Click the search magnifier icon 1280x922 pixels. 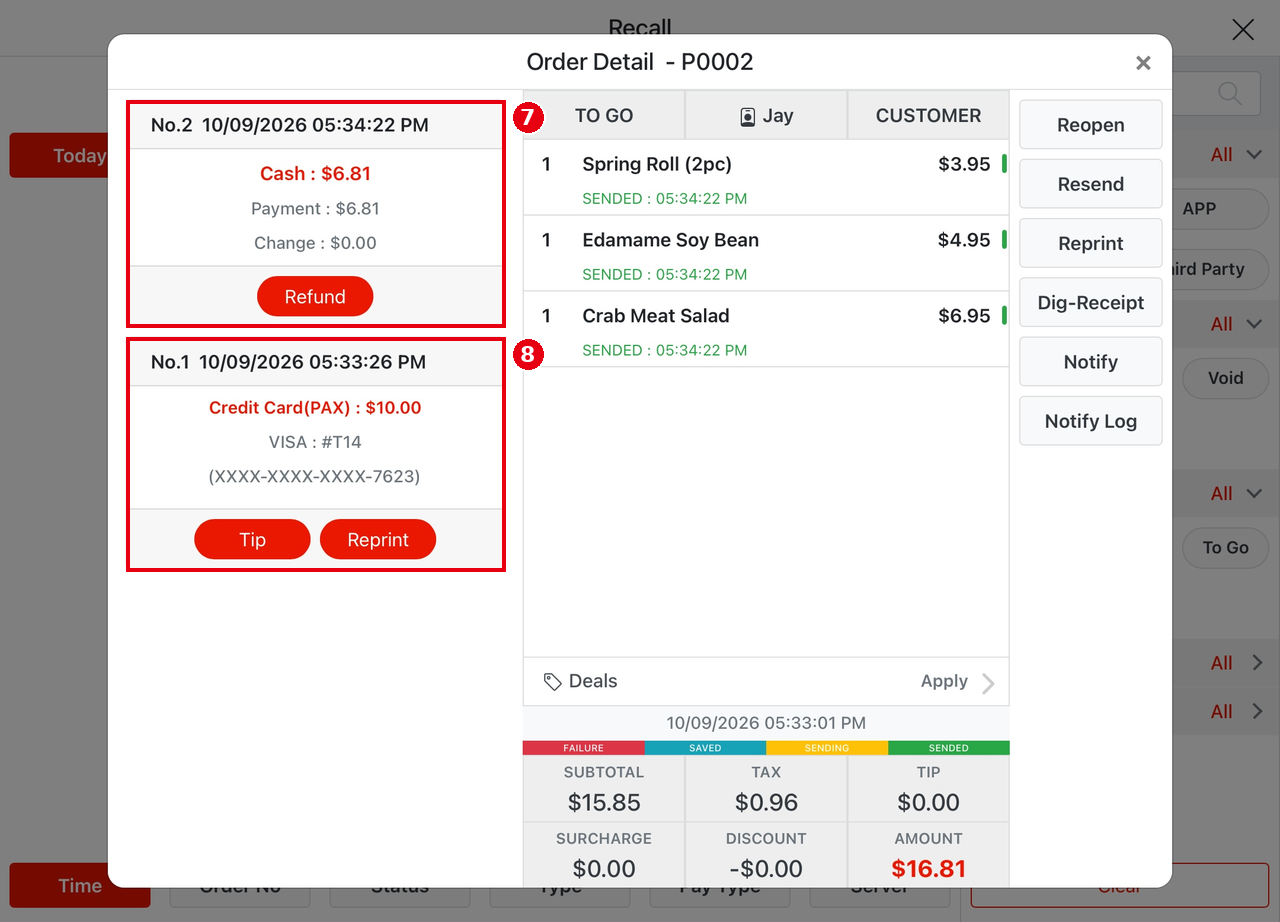(1231, 93)
